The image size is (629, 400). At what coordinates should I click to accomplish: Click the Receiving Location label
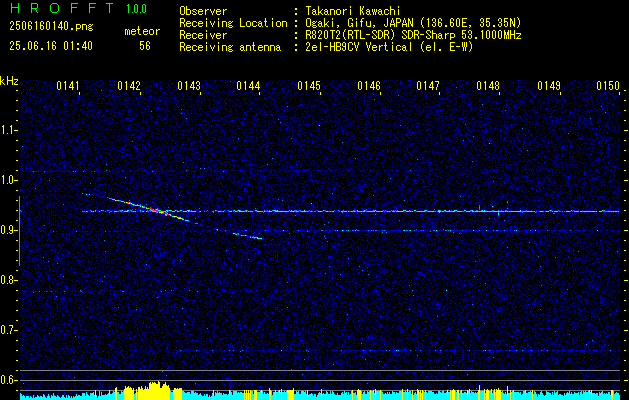[x=233, y=23]
